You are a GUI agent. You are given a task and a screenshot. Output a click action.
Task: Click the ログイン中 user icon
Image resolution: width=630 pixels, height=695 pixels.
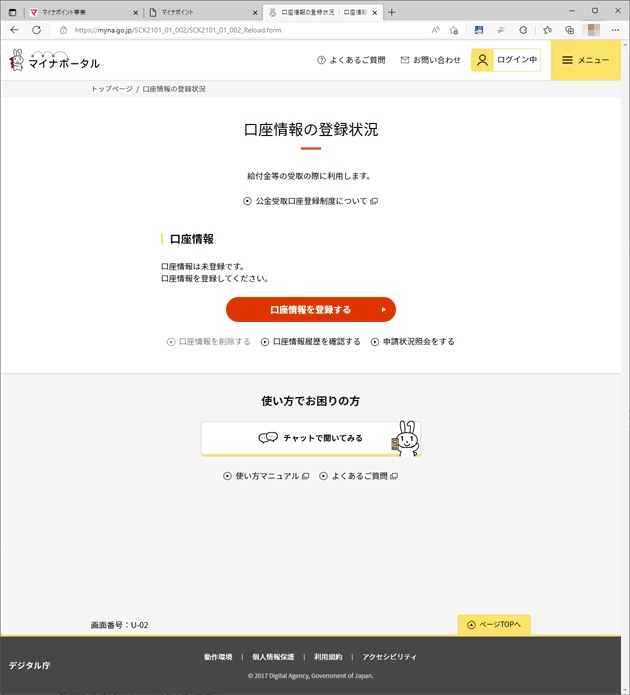[x=482, y=60]
